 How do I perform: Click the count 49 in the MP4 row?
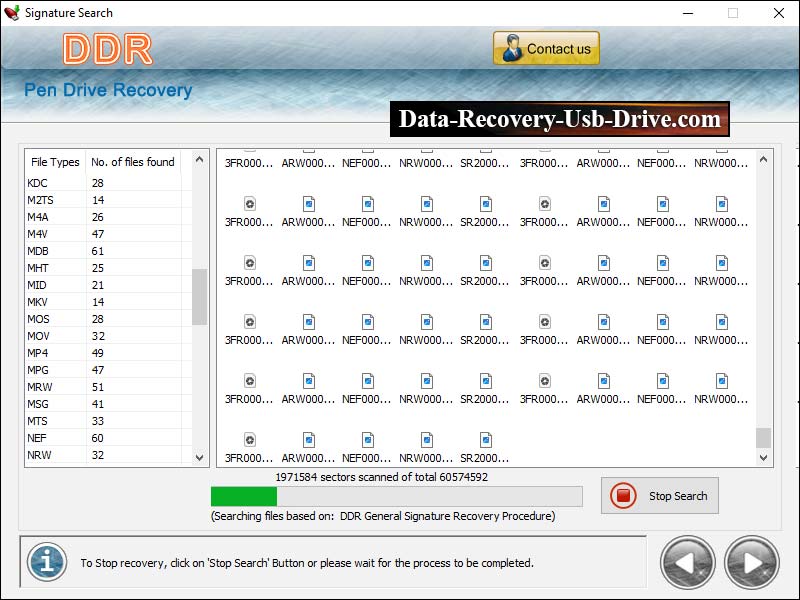[x=97, y=353]
